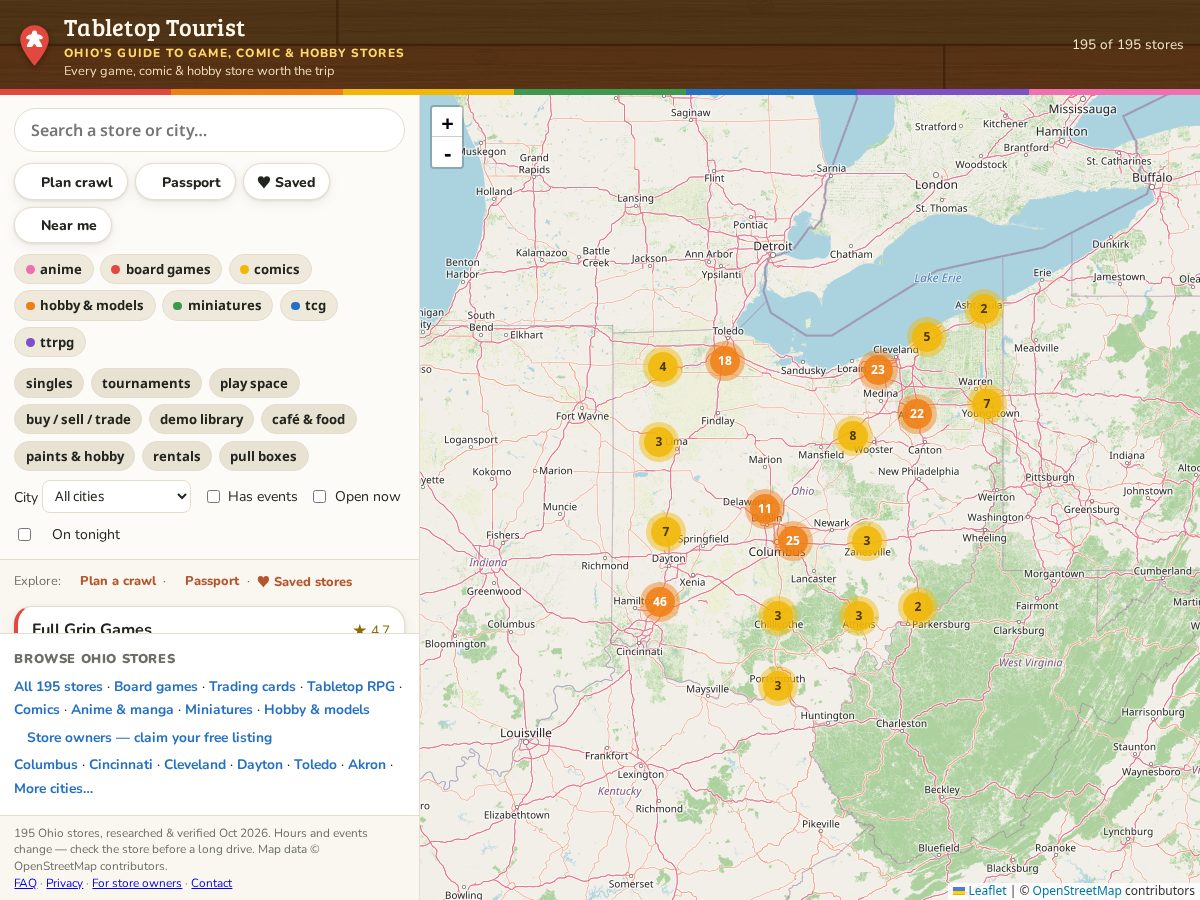
Task: Browse stores in Cincinnati link
Action: 121,765
